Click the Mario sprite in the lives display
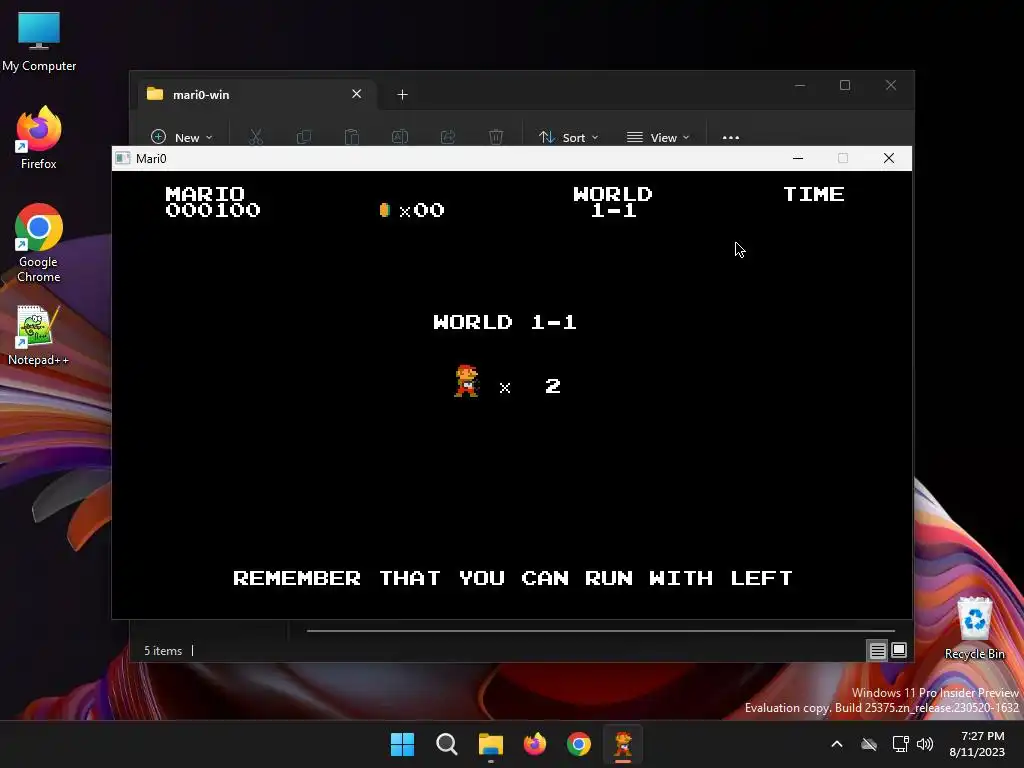Screen dimensions: 1024x768 [467, 381]
